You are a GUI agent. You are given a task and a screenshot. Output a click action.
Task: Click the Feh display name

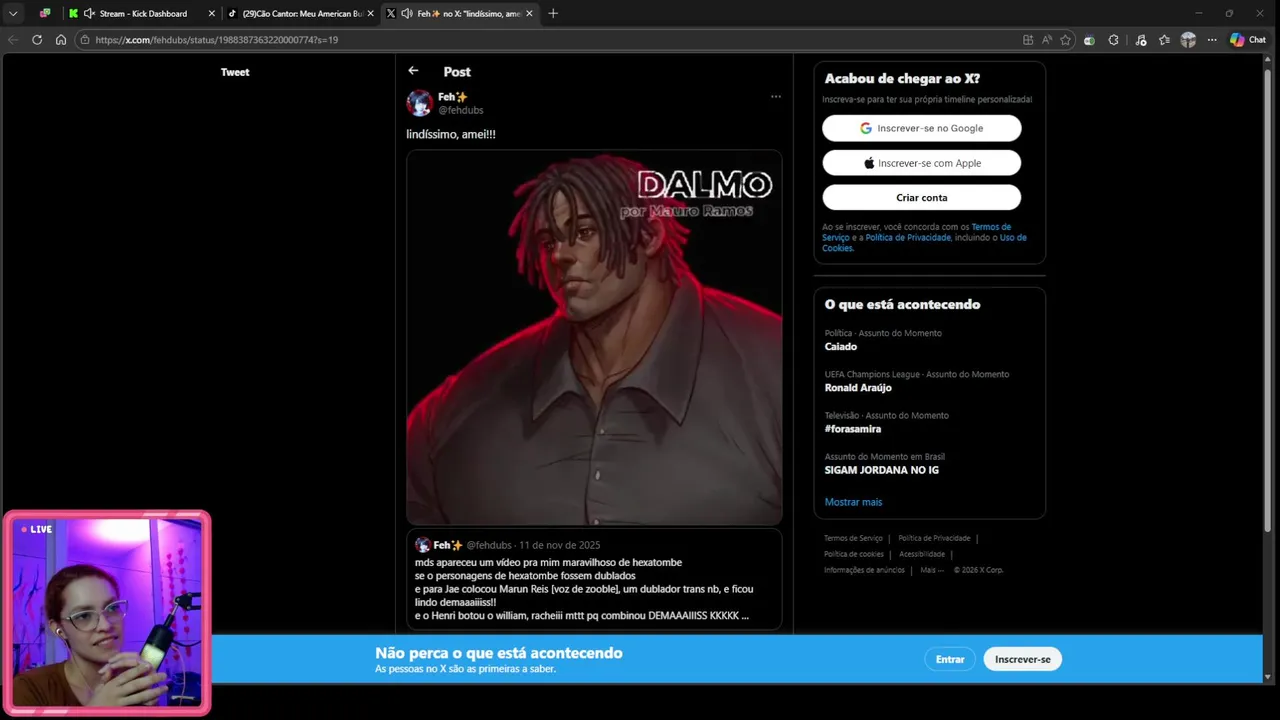tap(452, 97)
